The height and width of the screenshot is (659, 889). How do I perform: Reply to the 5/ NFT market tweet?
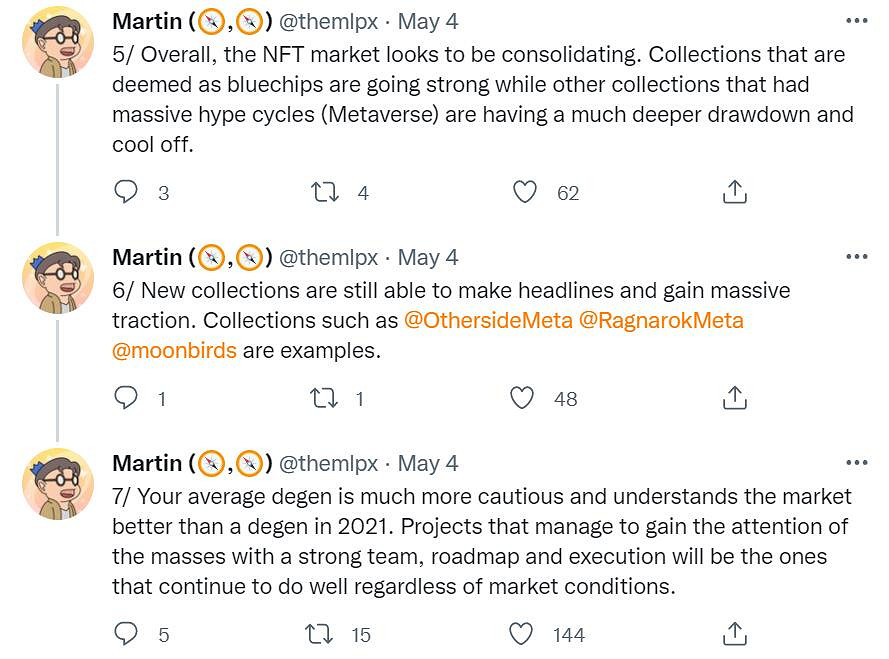126,192
